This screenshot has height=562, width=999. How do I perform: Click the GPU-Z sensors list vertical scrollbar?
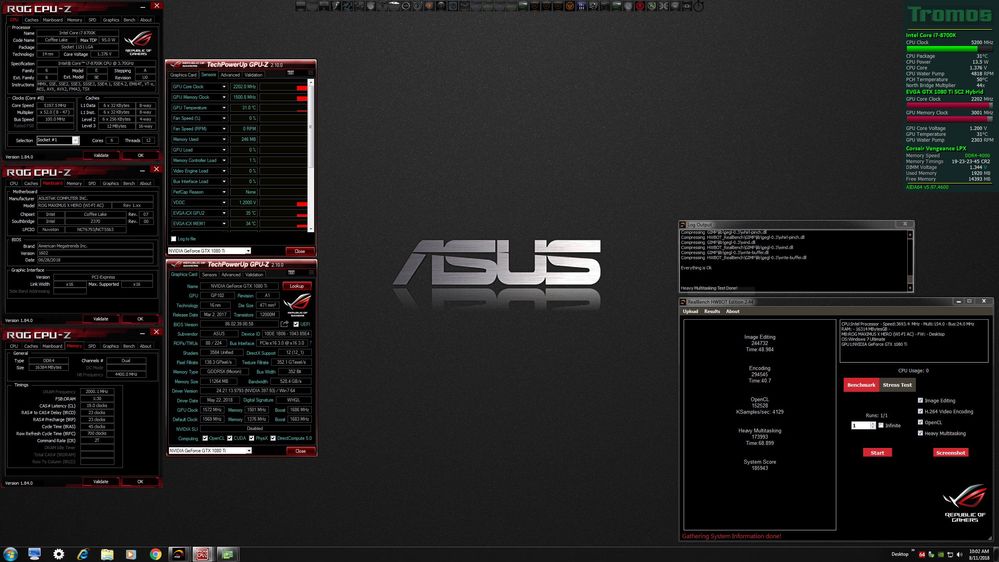coord(311,154)
